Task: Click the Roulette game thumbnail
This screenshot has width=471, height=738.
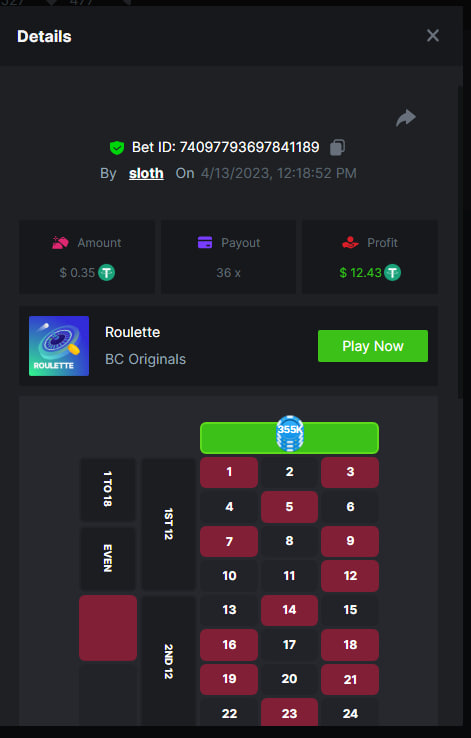Action: click(59, 346)
